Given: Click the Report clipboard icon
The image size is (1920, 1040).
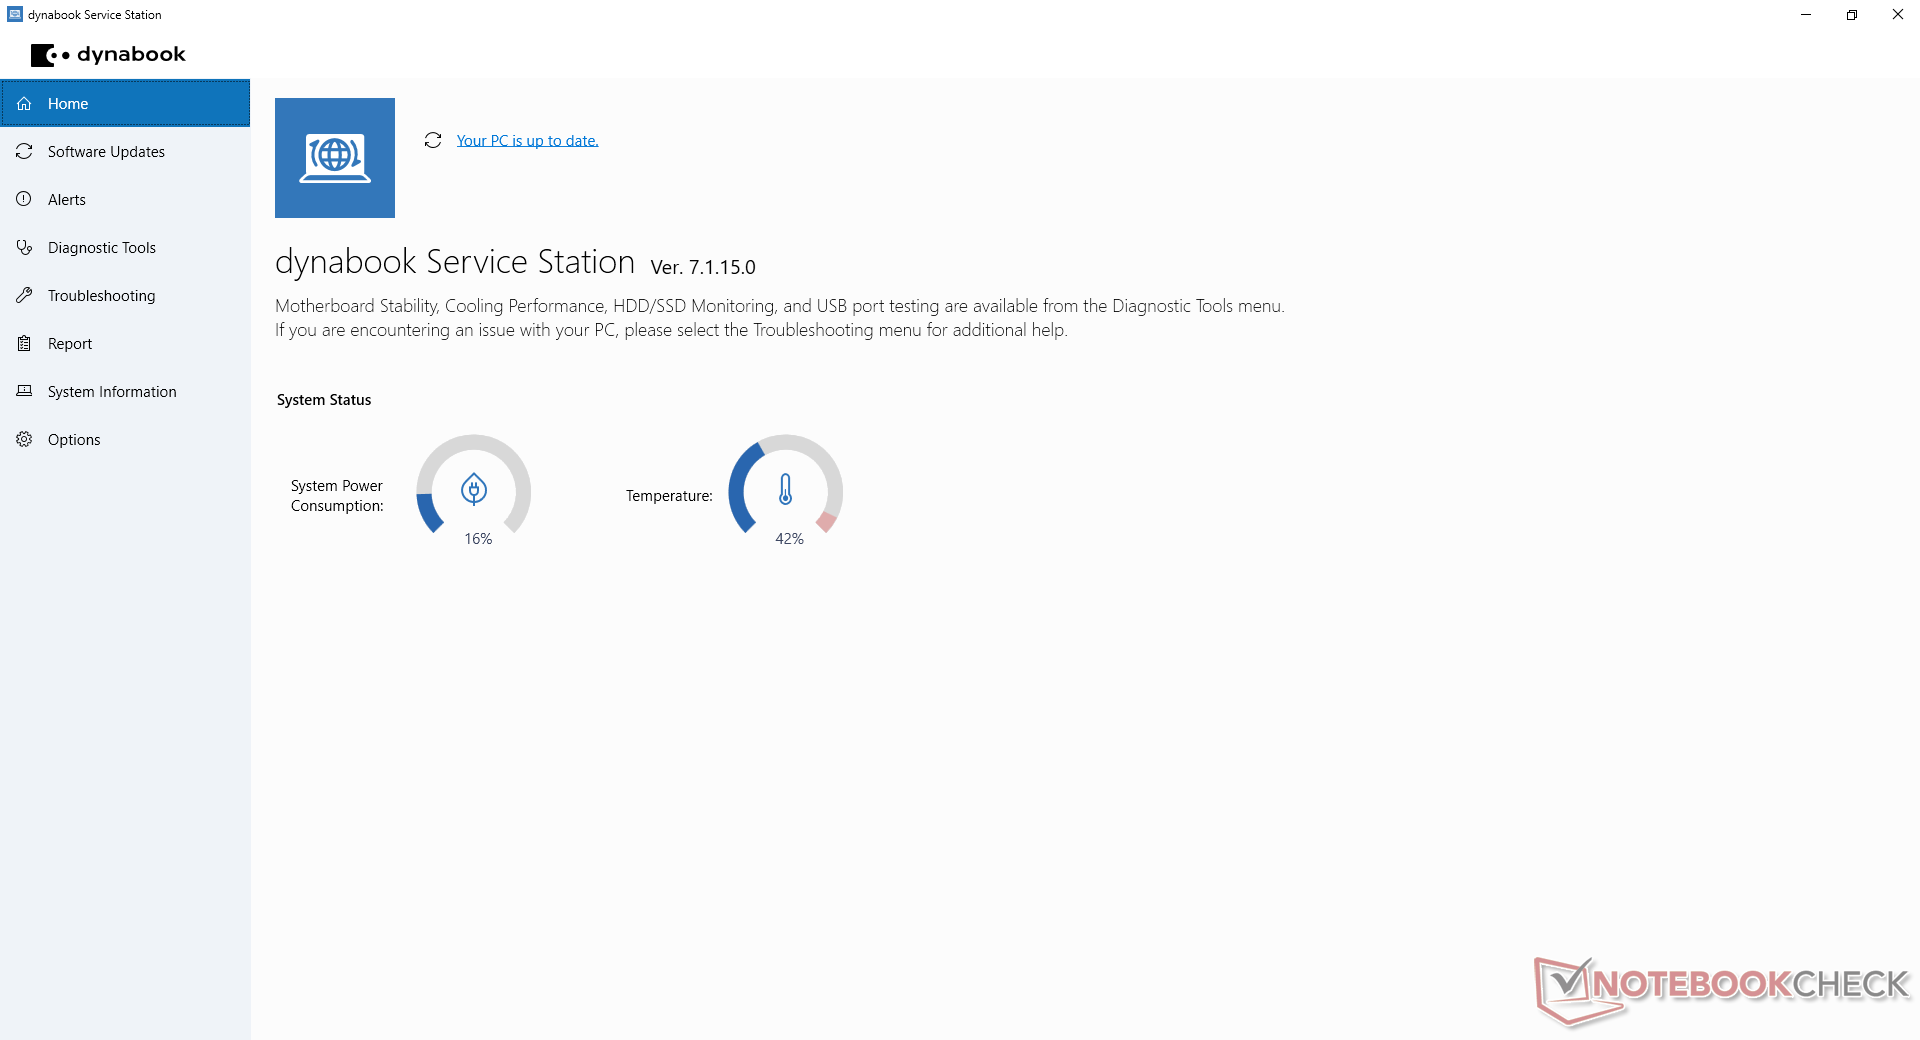Looking at the screenshot, I should [x=24, y=344].
